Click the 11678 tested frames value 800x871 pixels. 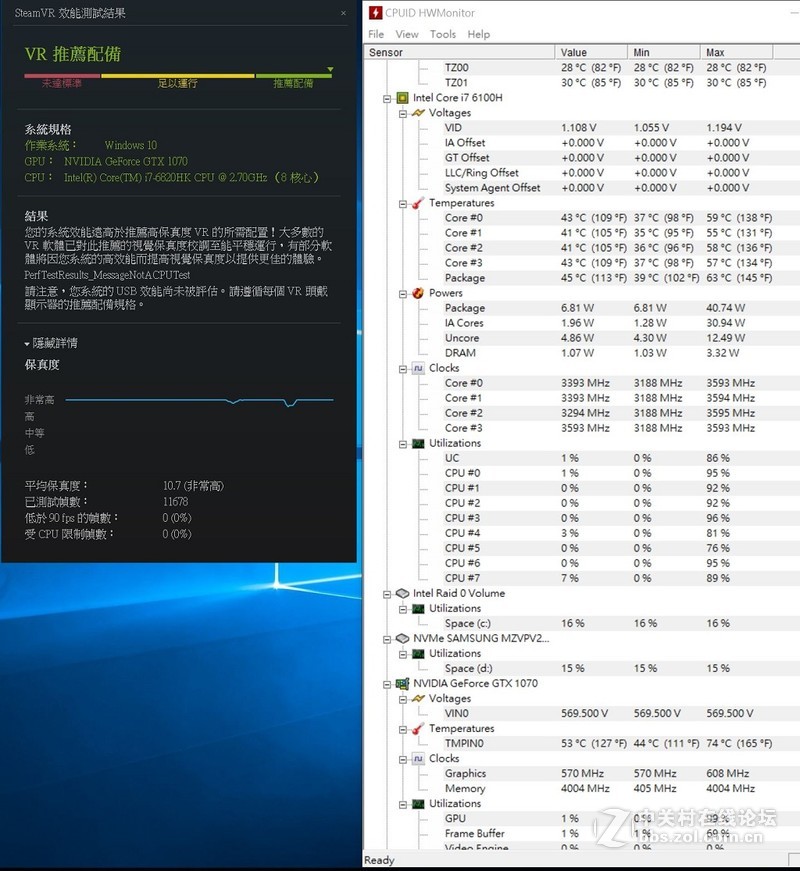point(176,502)
